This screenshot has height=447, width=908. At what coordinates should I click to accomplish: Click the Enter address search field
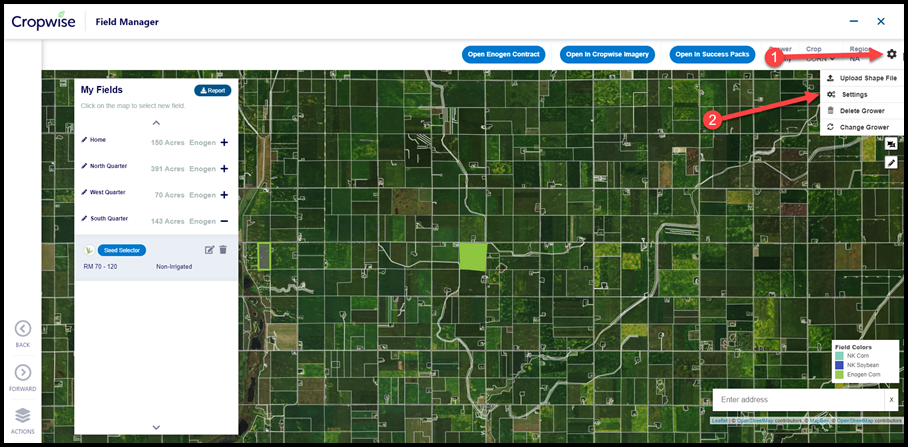coord(799,400)
